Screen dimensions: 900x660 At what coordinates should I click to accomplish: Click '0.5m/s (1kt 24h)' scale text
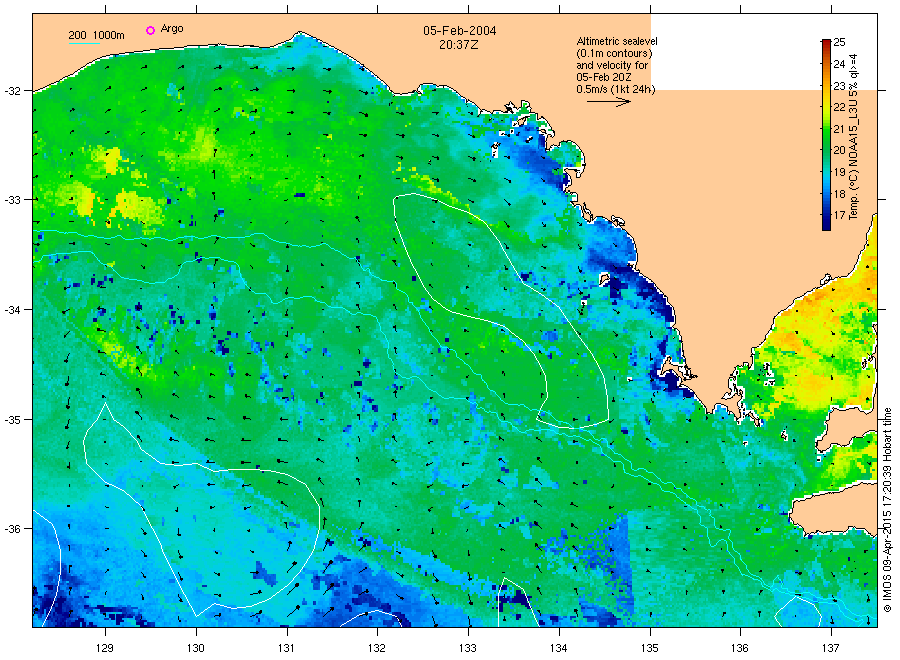(x=616, y=89)
